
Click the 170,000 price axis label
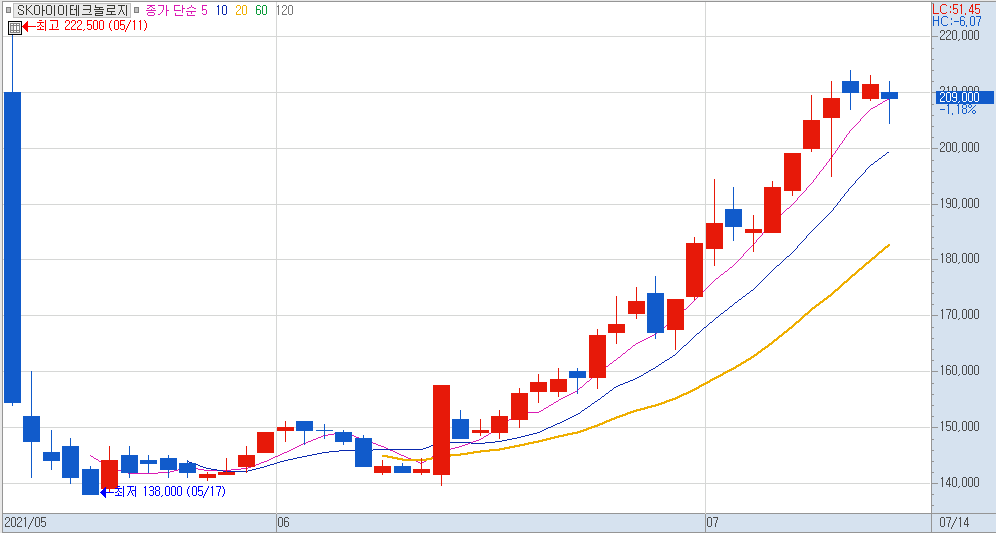tap(959, 314)
